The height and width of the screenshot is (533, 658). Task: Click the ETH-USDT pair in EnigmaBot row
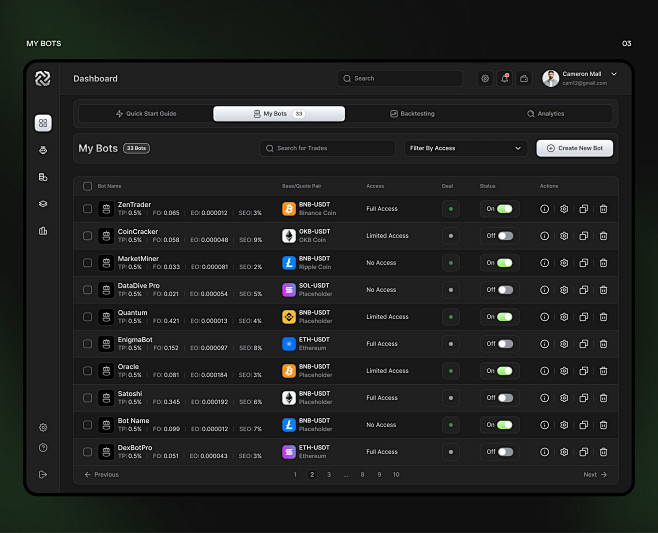tap(314, 340)
